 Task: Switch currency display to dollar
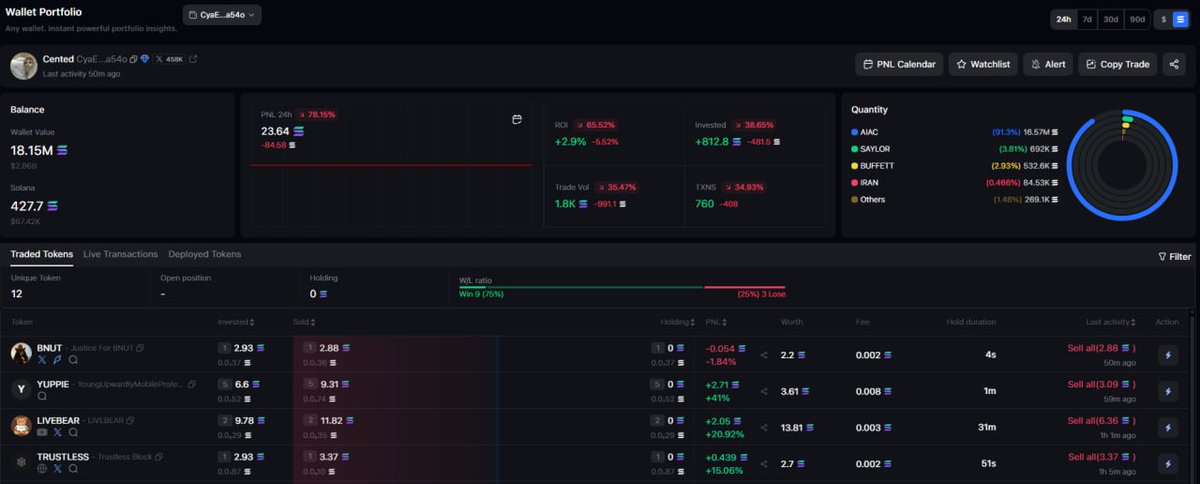1164,19
